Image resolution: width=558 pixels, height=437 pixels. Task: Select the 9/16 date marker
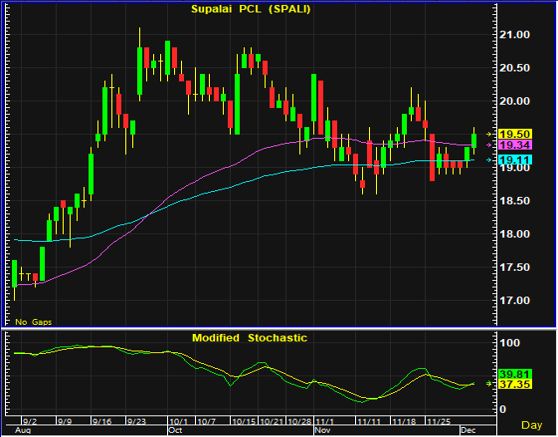102,422
